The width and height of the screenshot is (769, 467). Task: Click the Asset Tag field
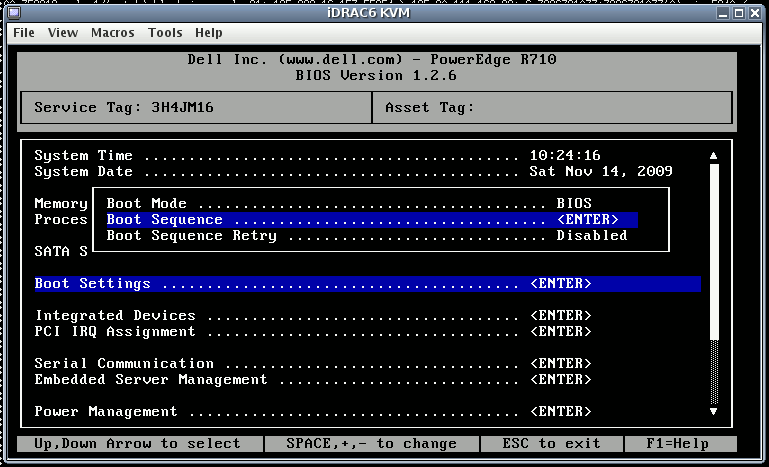552,107
